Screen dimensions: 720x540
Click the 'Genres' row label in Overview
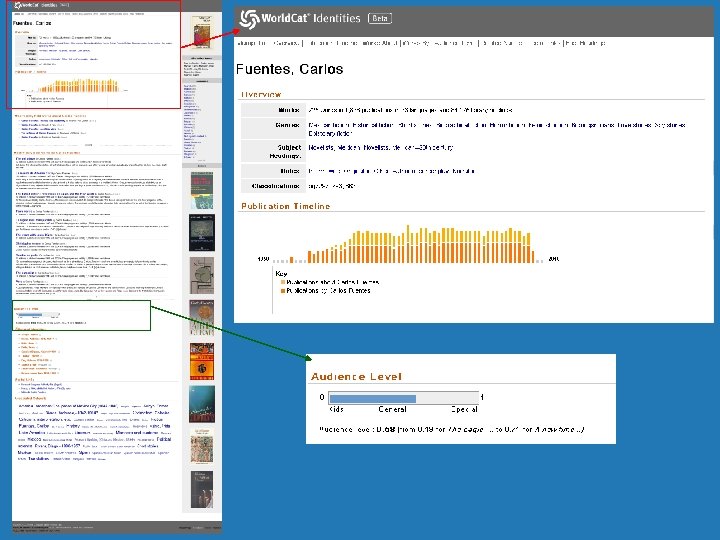(x=288, y=125)
